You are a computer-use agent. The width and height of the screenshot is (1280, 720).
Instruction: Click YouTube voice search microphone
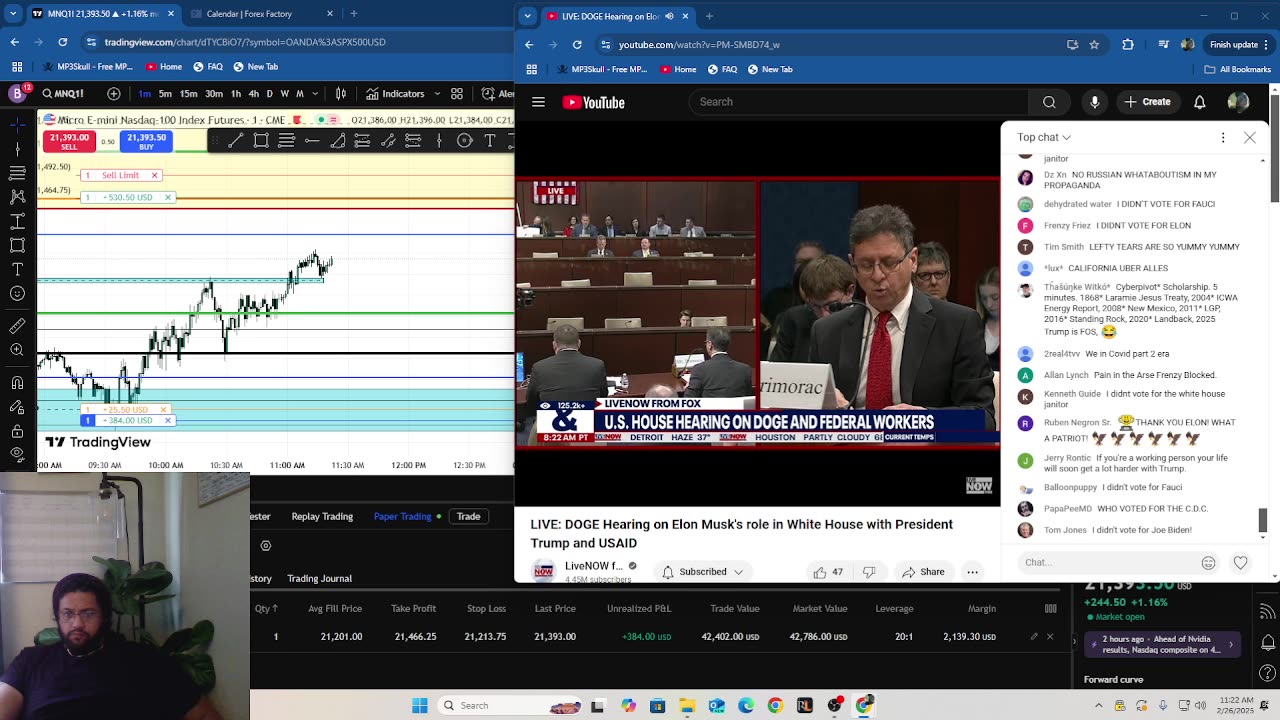click(x=1094, y=102)
